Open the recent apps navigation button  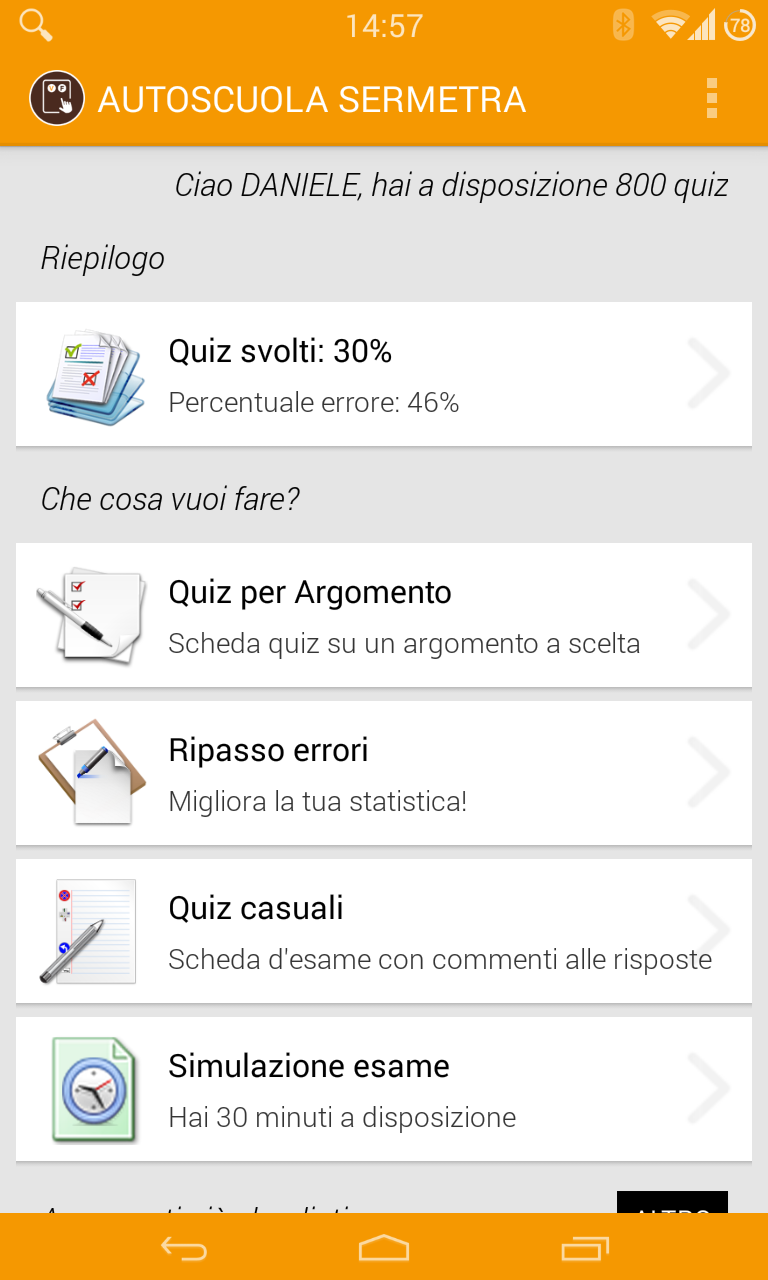click(585, 1247)
